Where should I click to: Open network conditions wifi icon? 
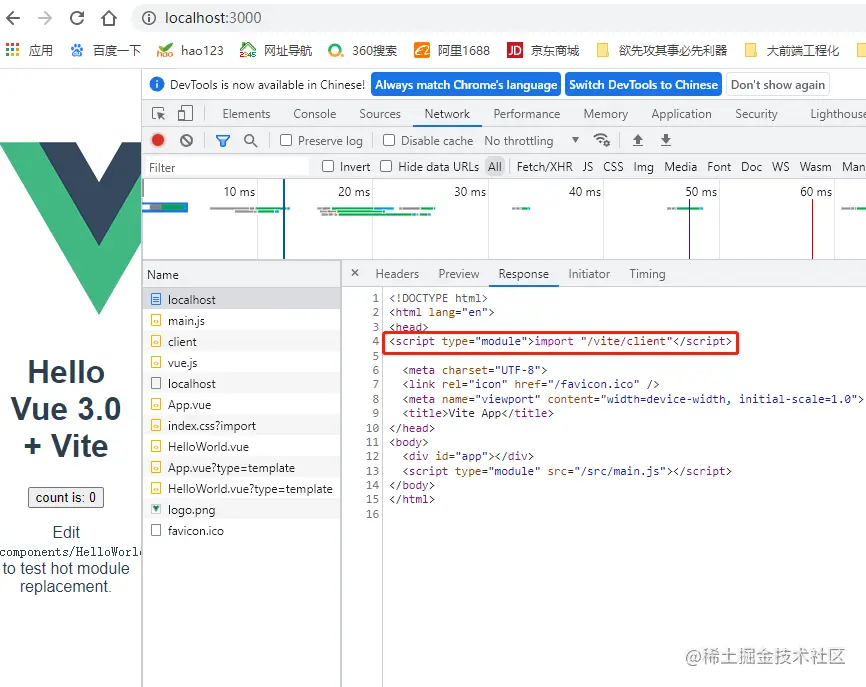click(x=601, y=140)
